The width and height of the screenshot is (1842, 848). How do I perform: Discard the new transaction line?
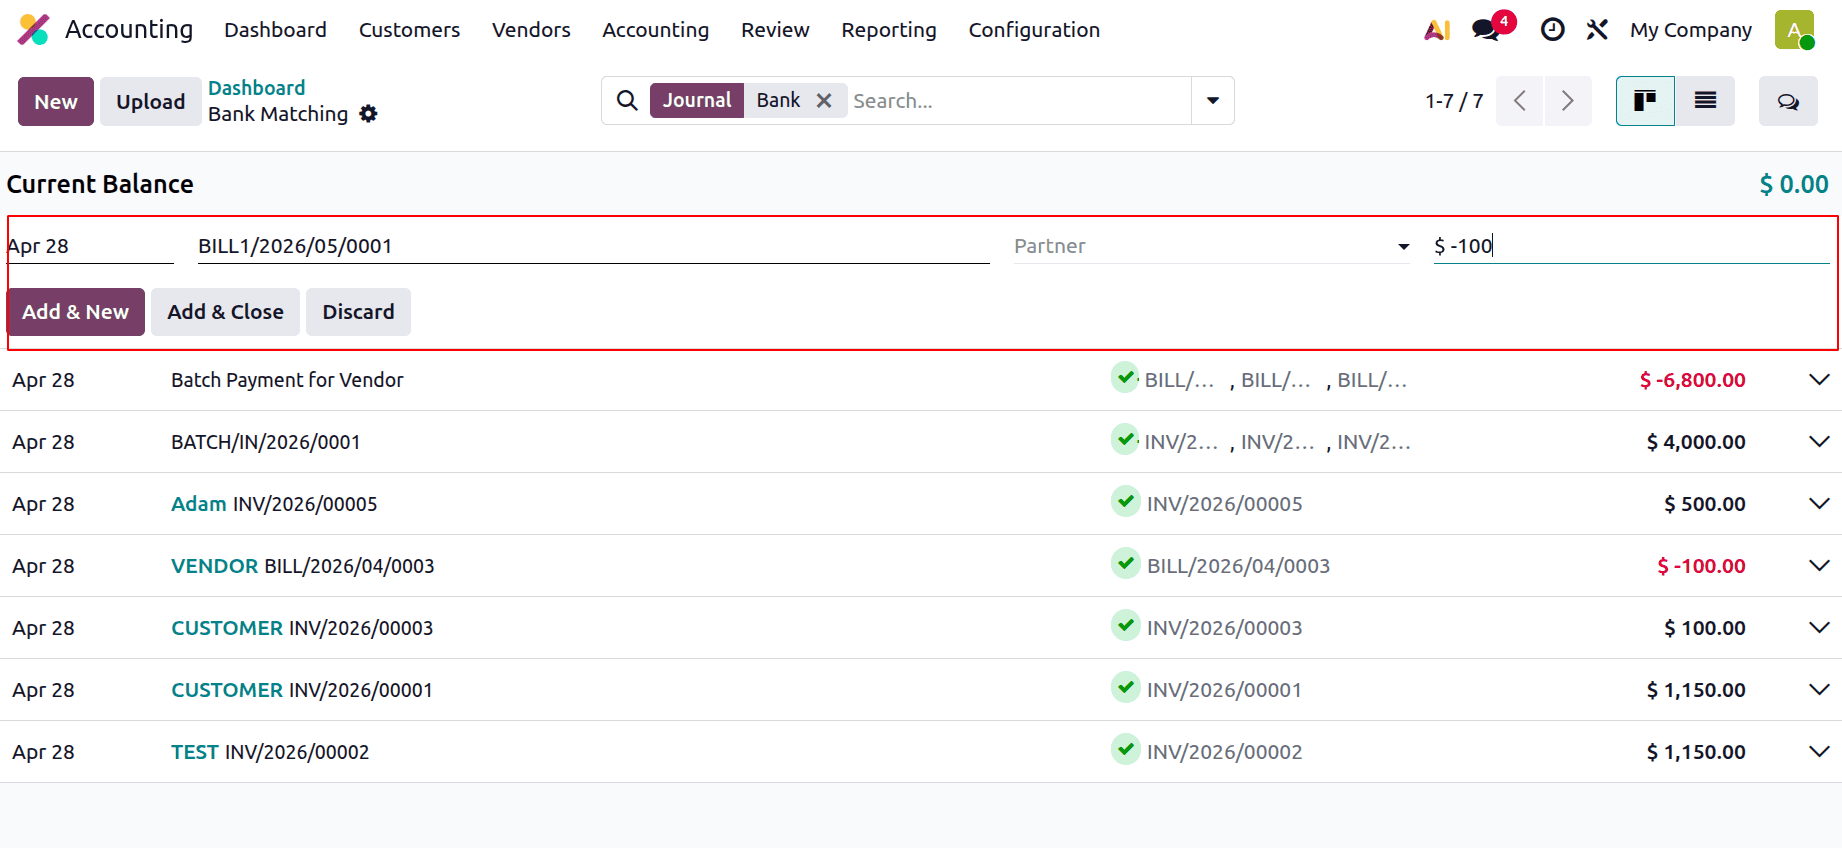click(358, 312)
